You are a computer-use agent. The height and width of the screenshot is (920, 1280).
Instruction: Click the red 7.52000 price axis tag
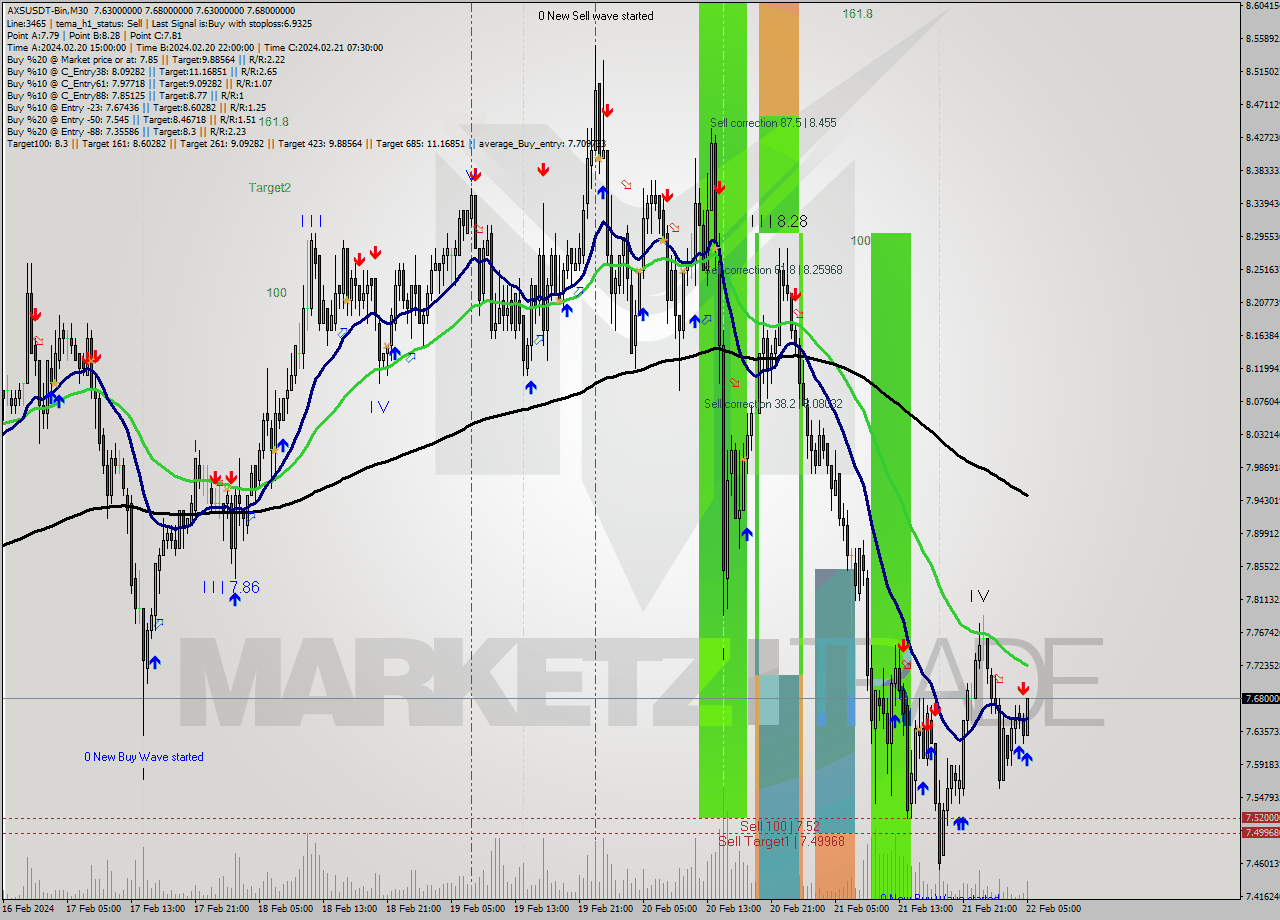(1260, 818)
